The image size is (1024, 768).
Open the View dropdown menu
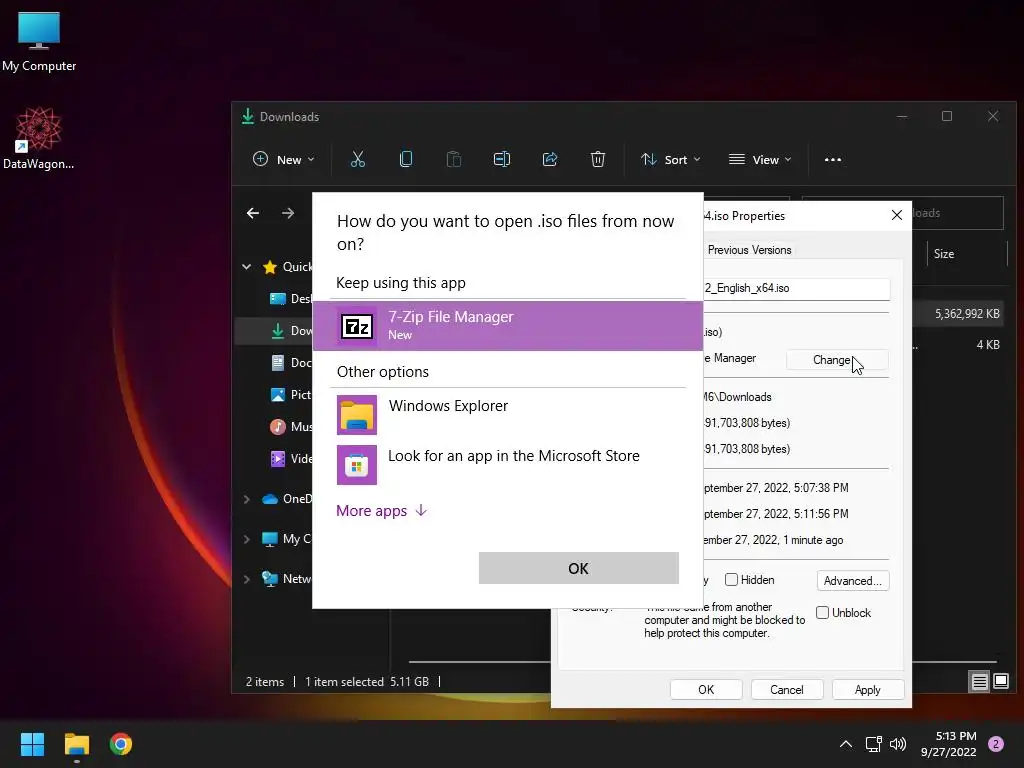coord(760,159)
